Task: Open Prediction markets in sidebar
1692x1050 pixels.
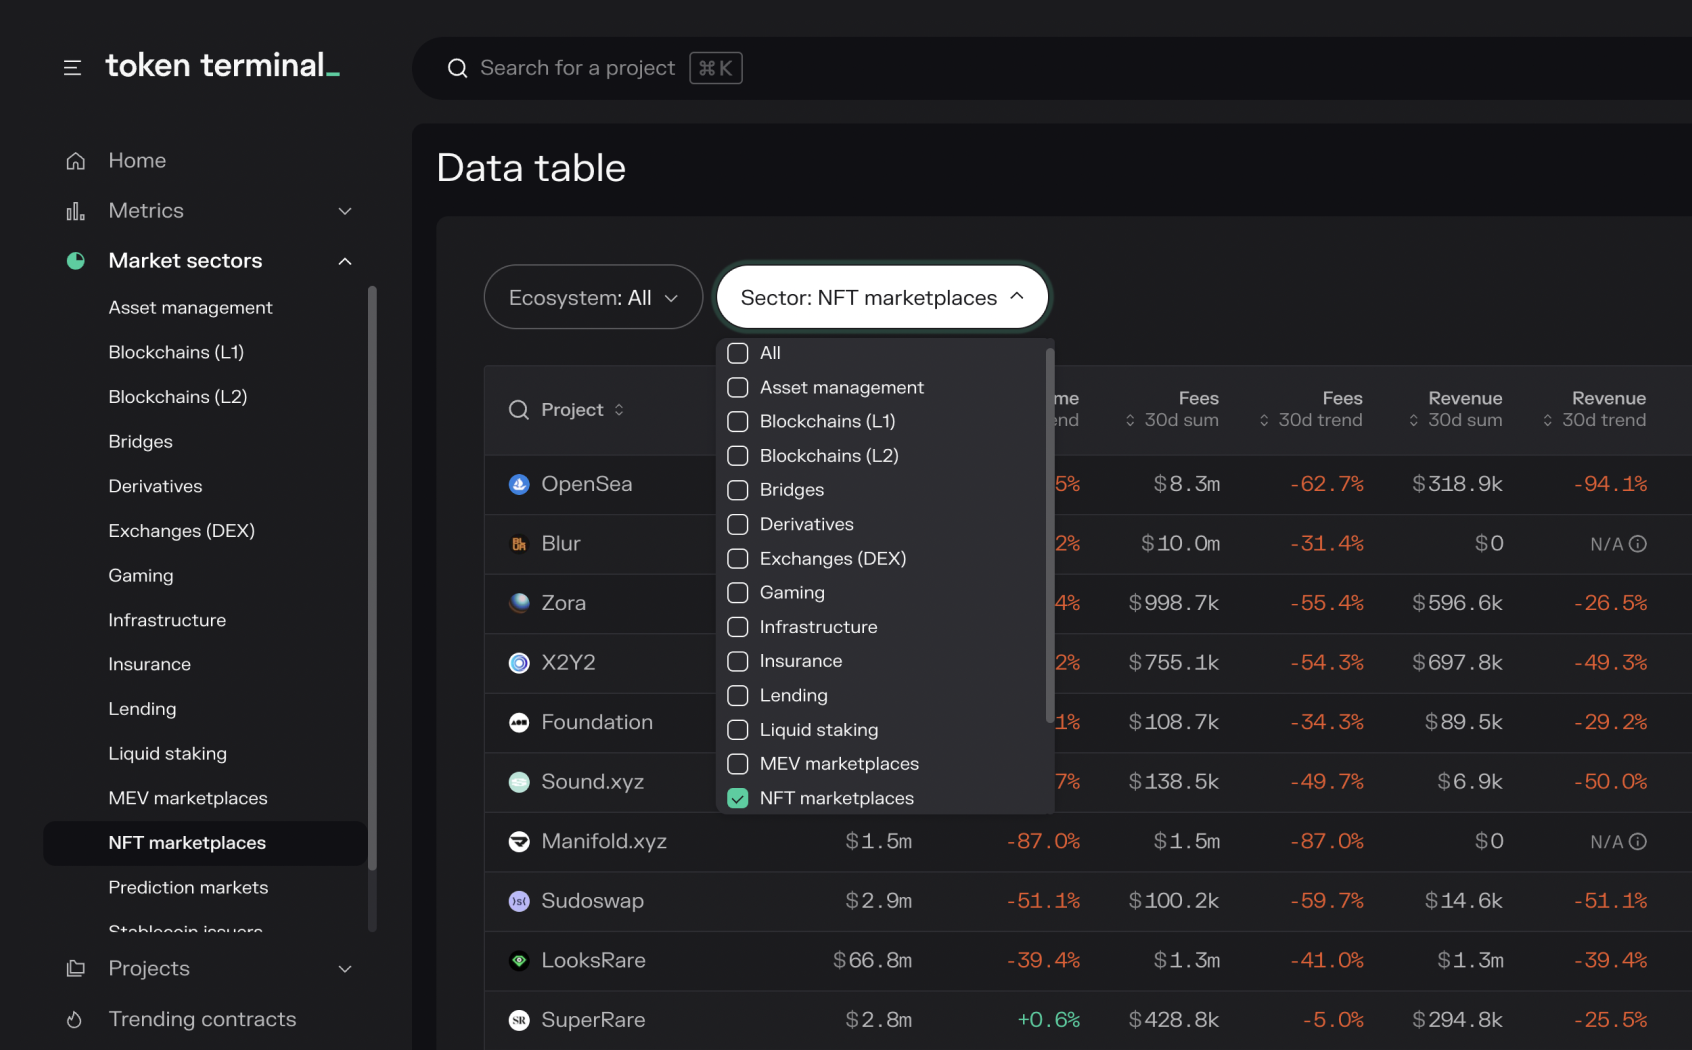Action: (x=188, y=887)
